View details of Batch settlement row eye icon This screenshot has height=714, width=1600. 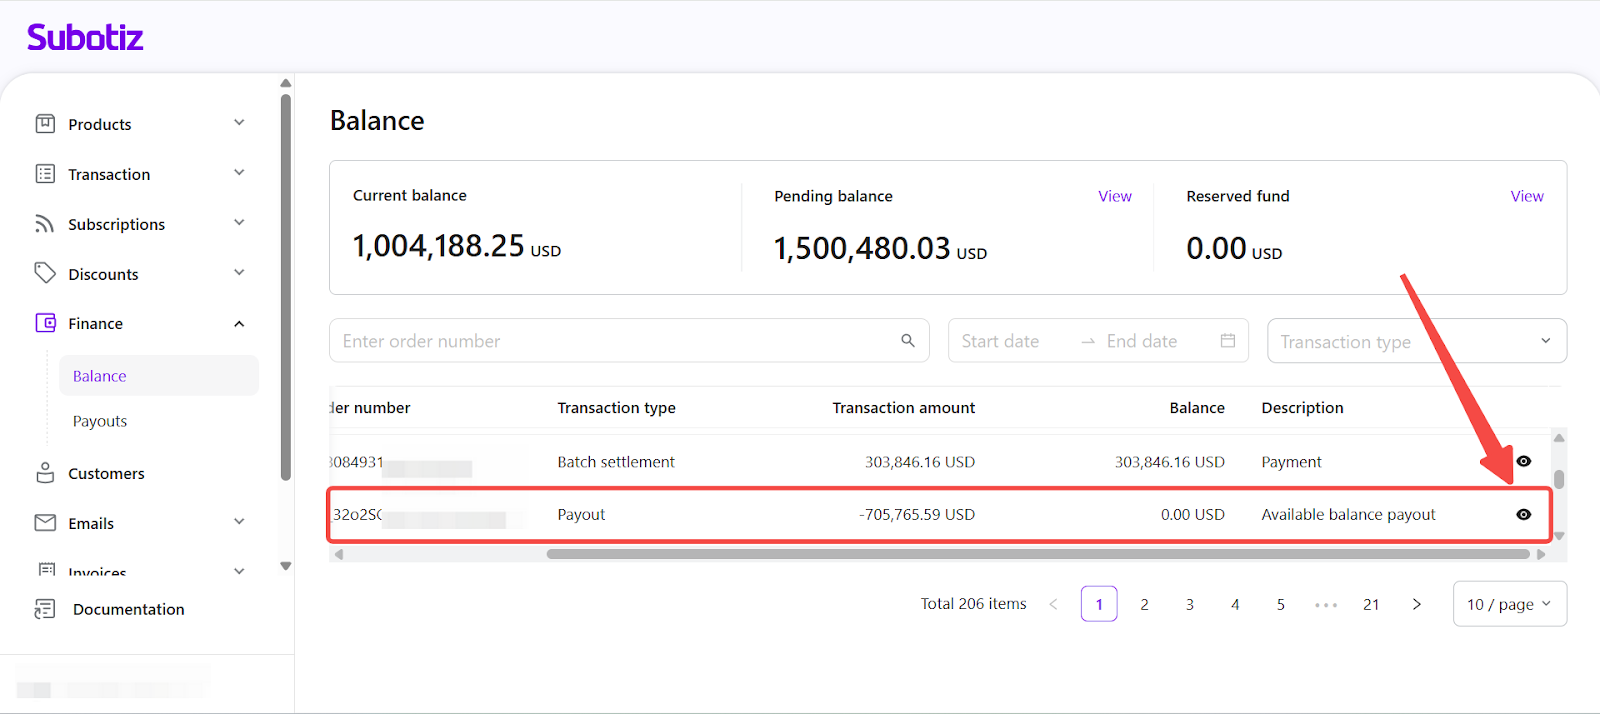[1523, 461]
